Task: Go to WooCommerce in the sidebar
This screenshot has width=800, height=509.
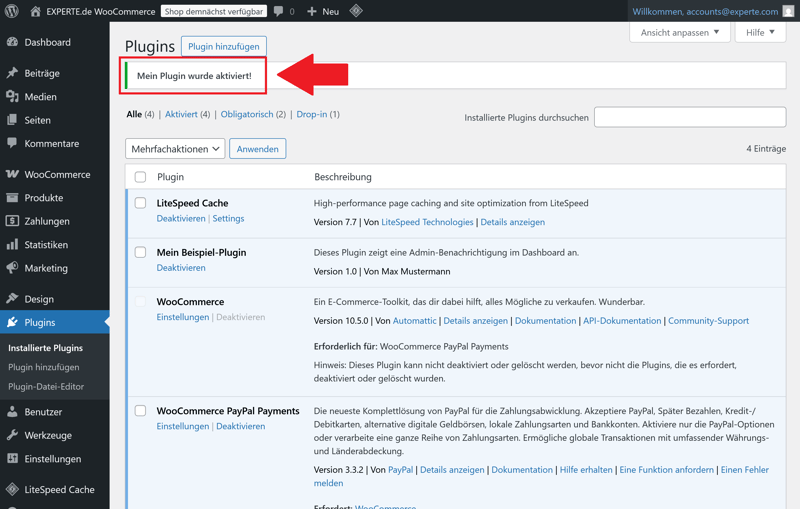Action: pos(57,174)
